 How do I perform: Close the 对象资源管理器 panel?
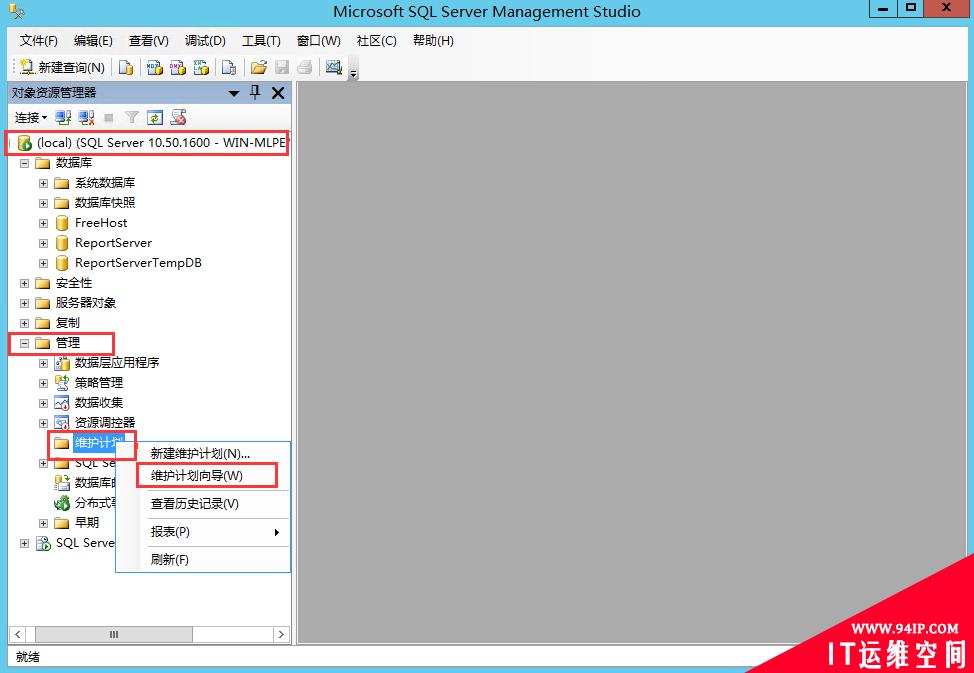coord(278,93)
